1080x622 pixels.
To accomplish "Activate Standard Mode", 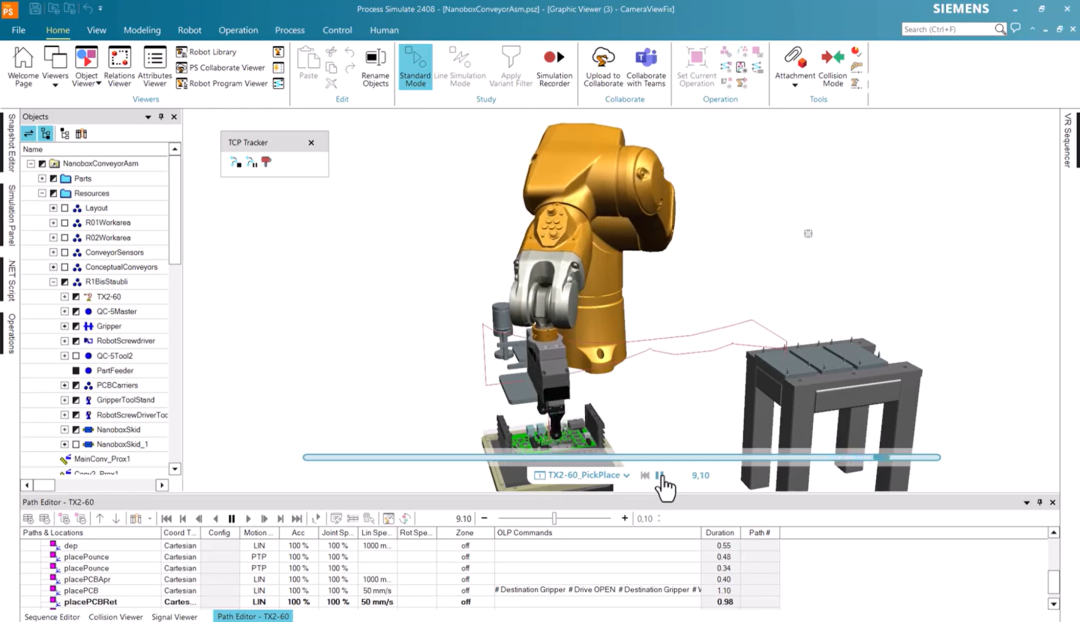I will coord(415,66).
